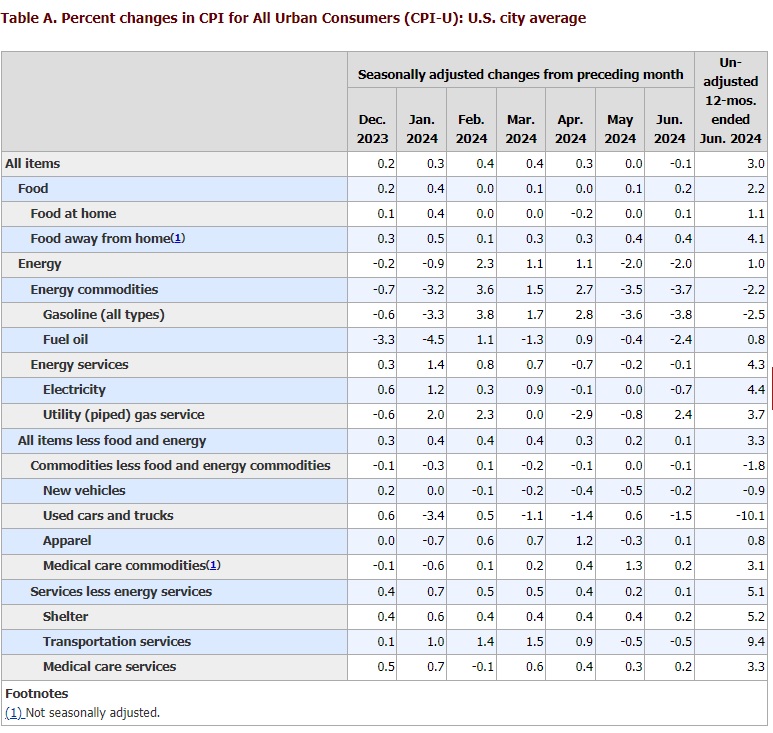Click the (1) link under Footnotes
Image resolution: width=773 pixels, height=733 pixels.
click(x=14, y=713)
